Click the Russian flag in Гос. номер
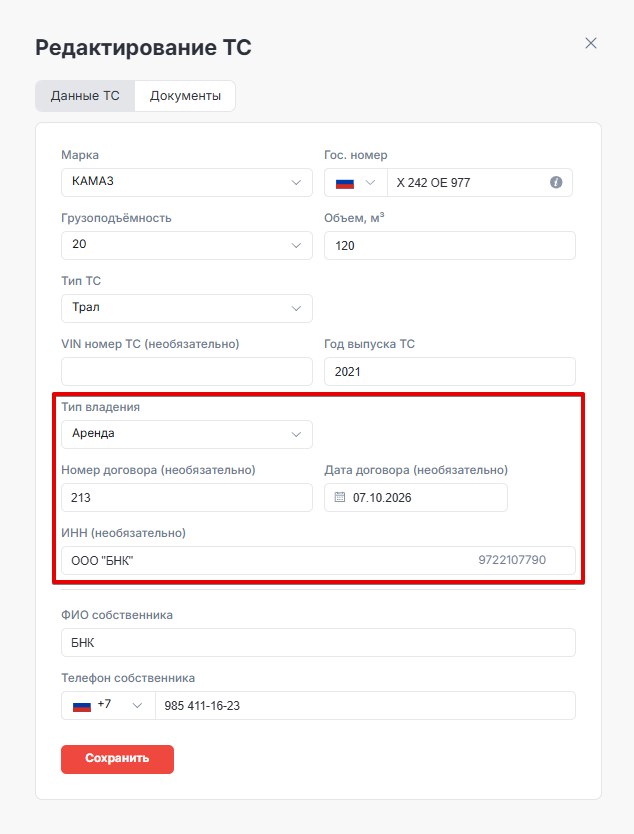Image resolution: width=634 pixels, height=834 pixels. (x=345, y=184)
